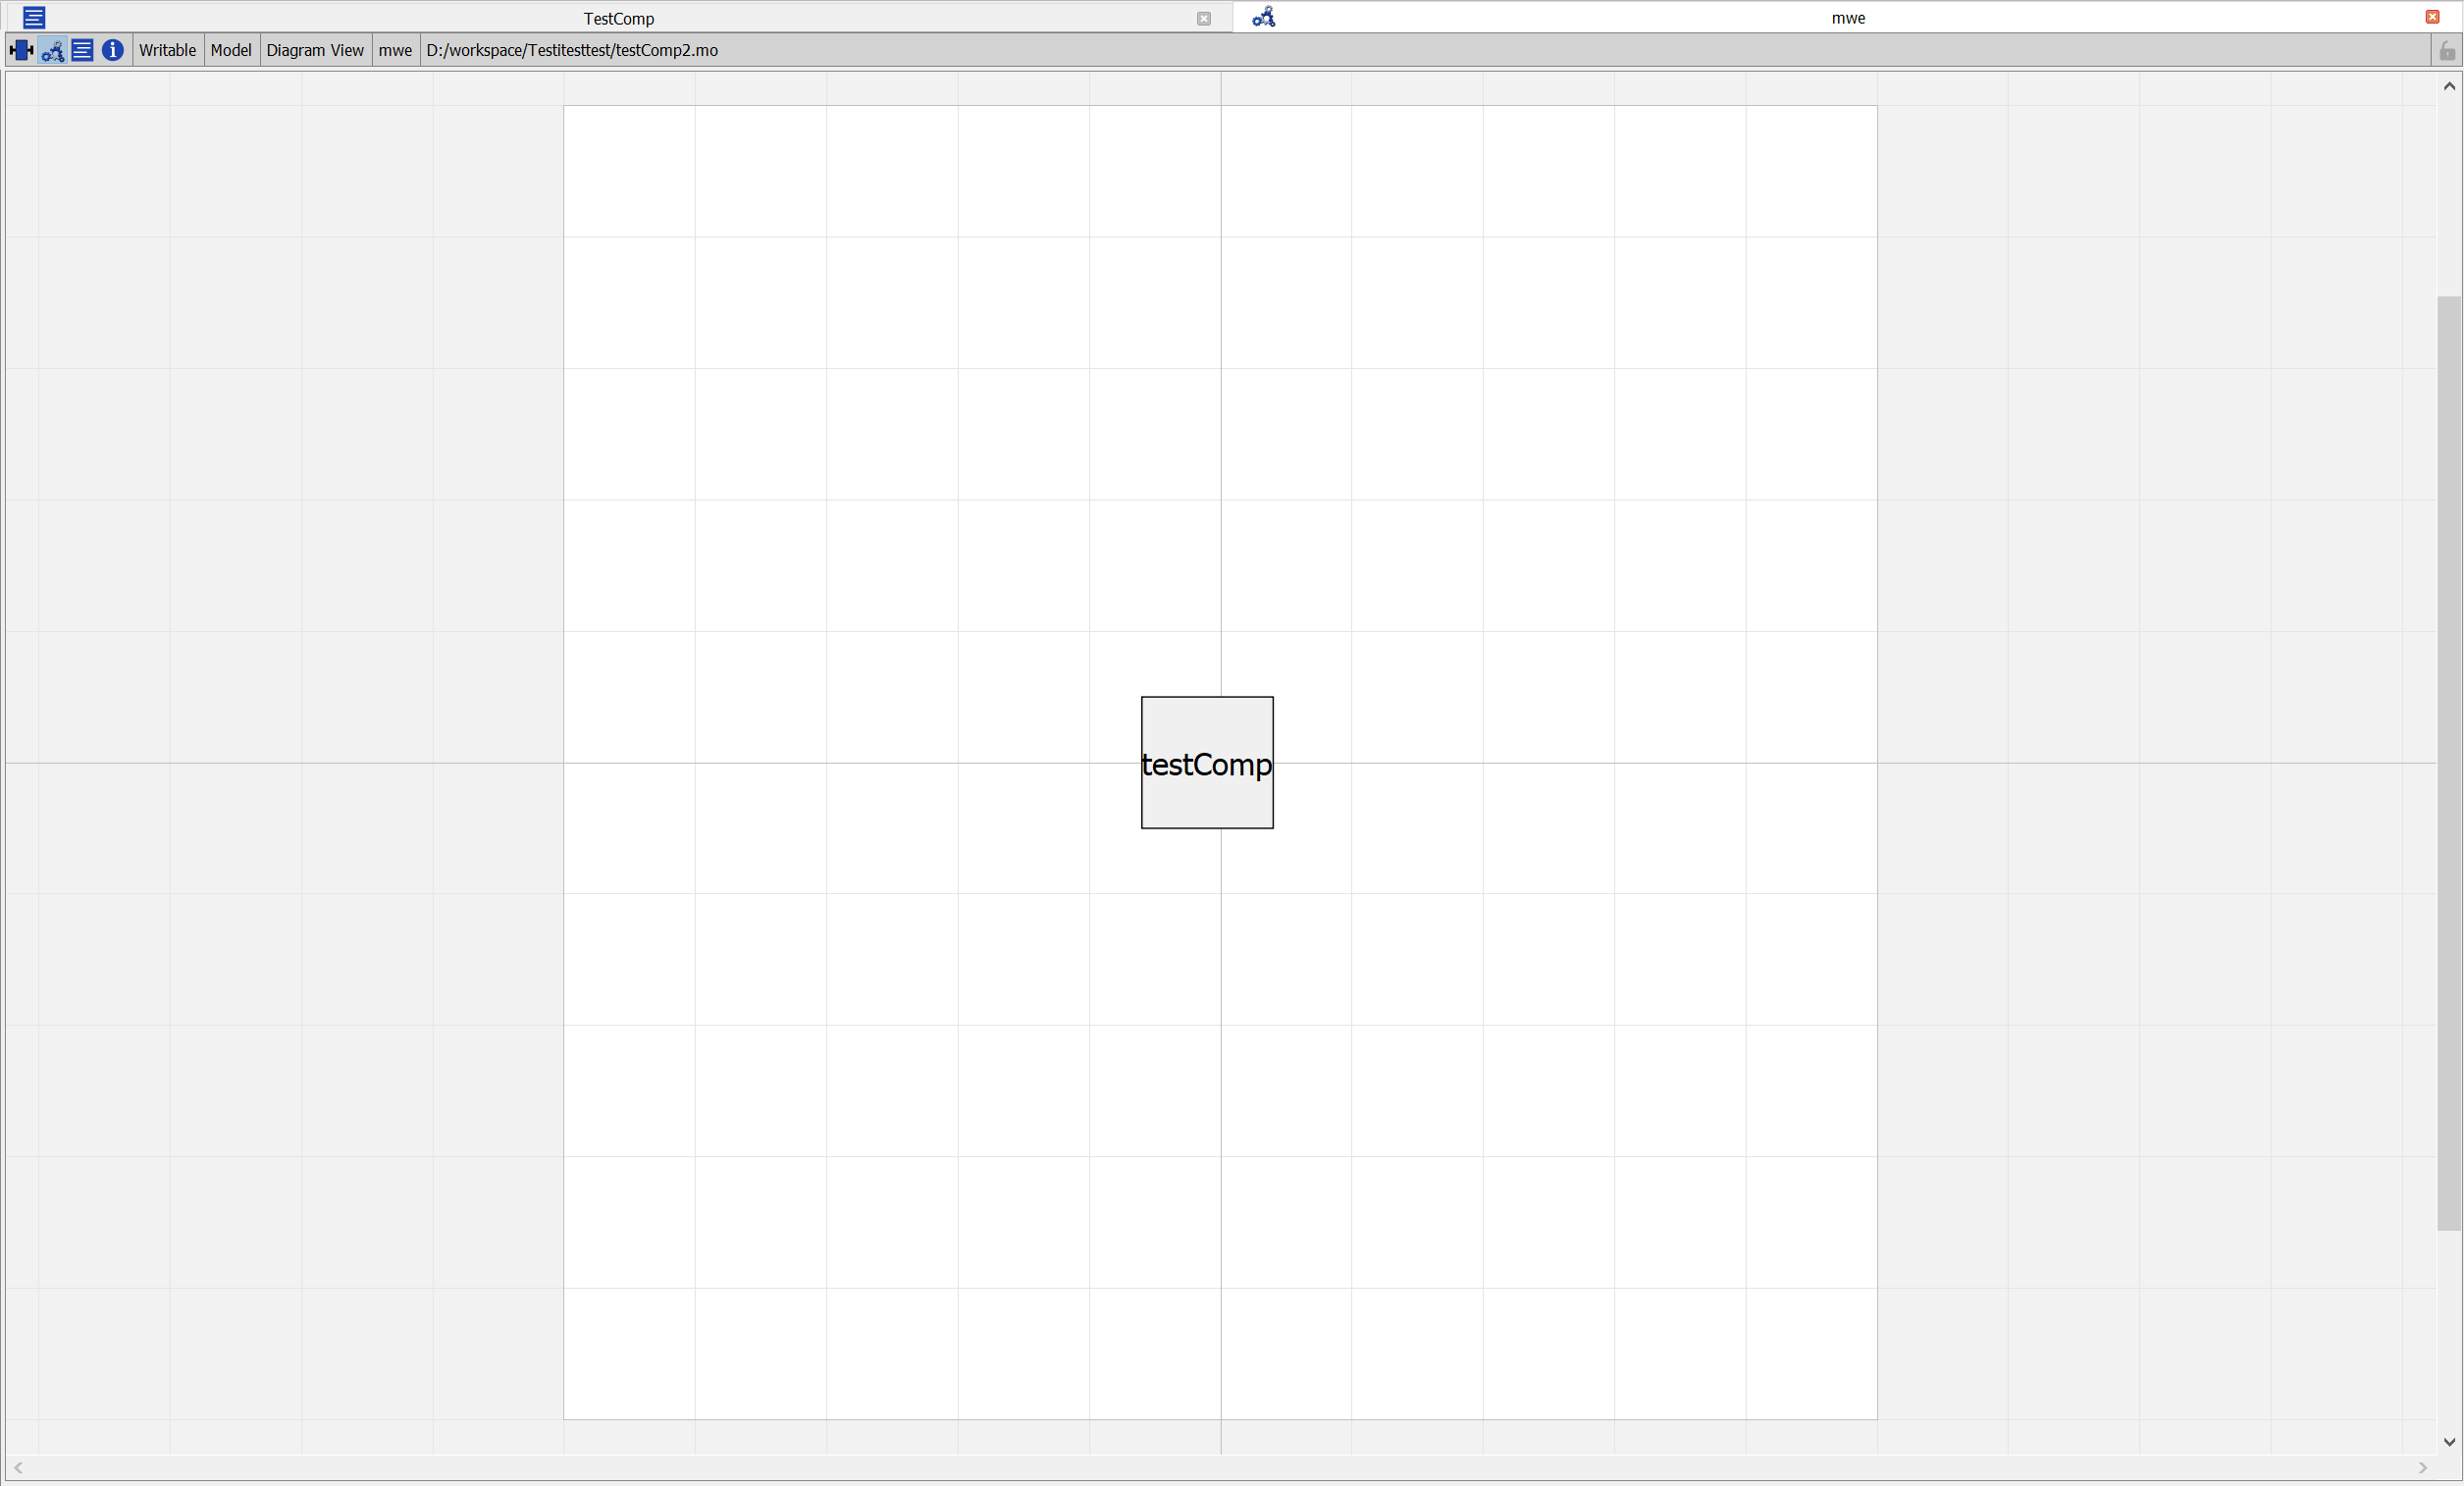Open the Documentation View info icon

(113, 51)
